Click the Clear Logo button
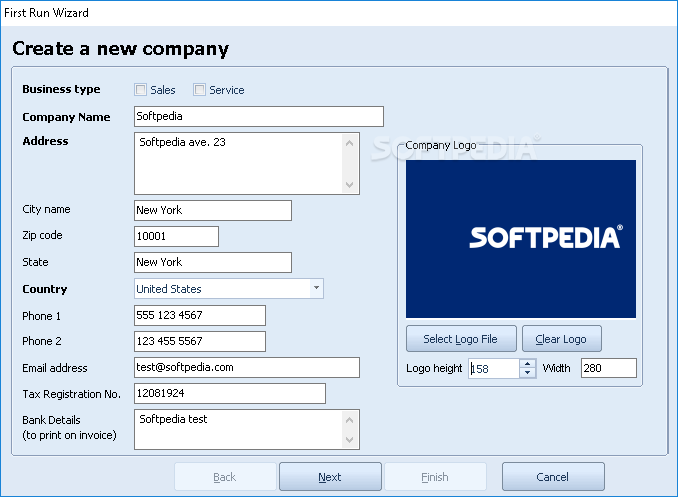This screenshot has height=497, width=678. click(561, 339)
